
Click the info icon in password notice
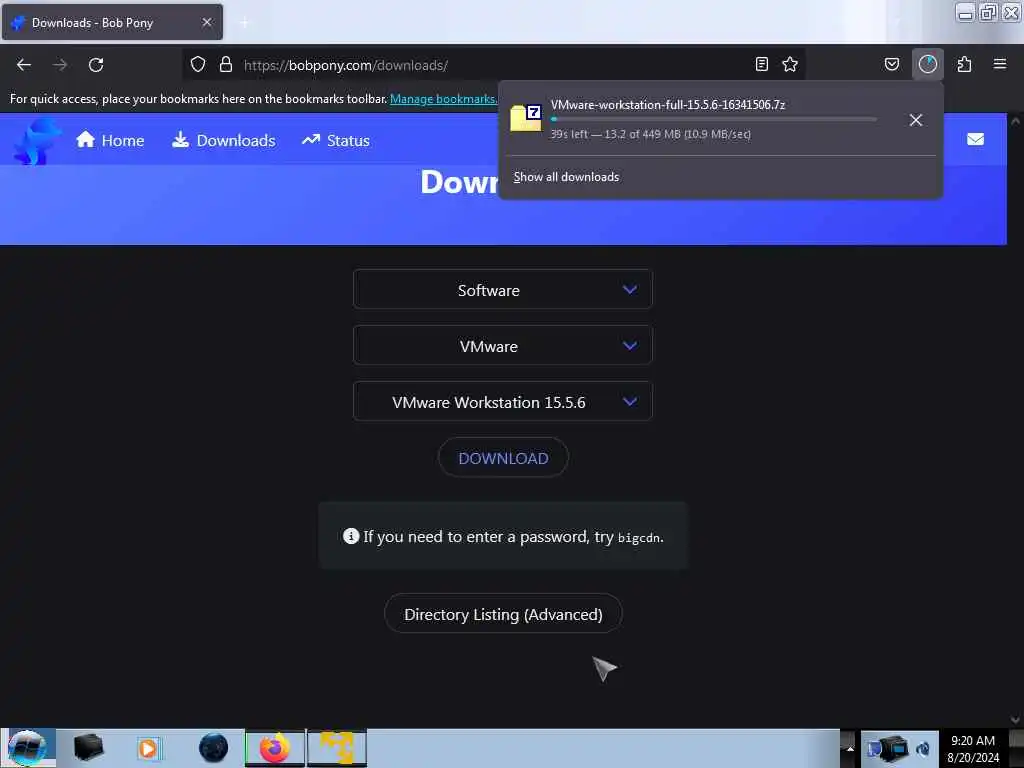point(351,536)
